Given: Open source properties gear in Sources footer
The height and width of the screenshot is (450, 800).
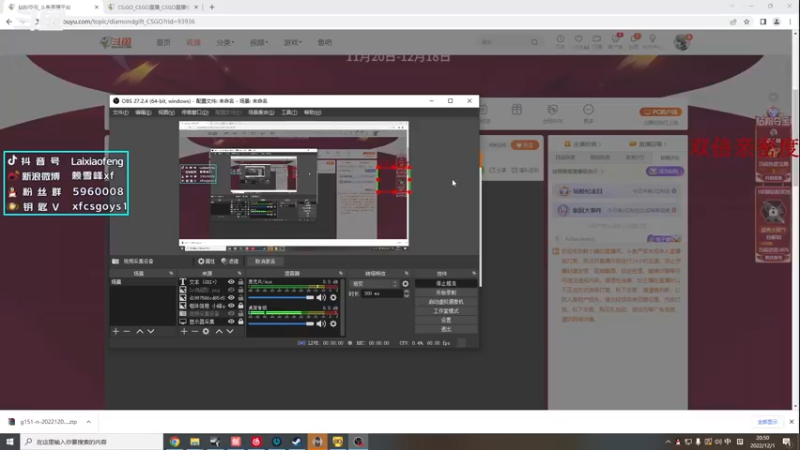Looking at the screenshot, I should tap(206, 332).
